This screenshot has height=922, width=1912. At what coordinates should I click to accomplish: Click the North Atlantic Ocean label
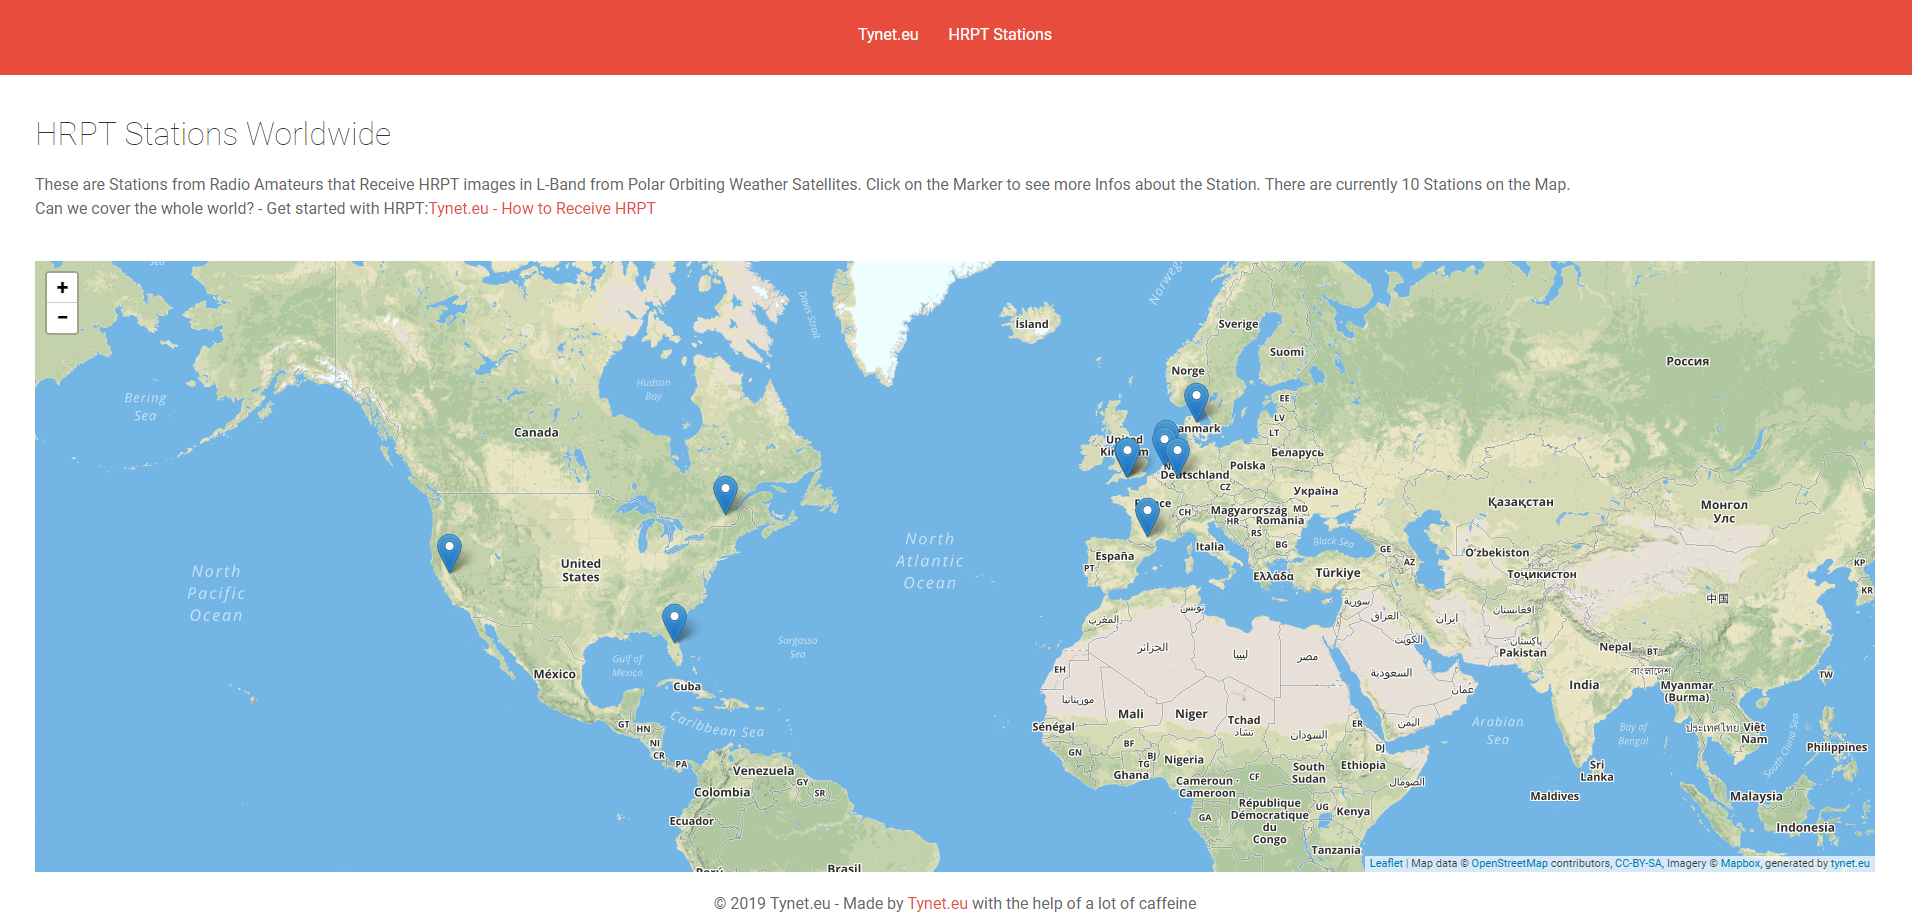(930, 561)
